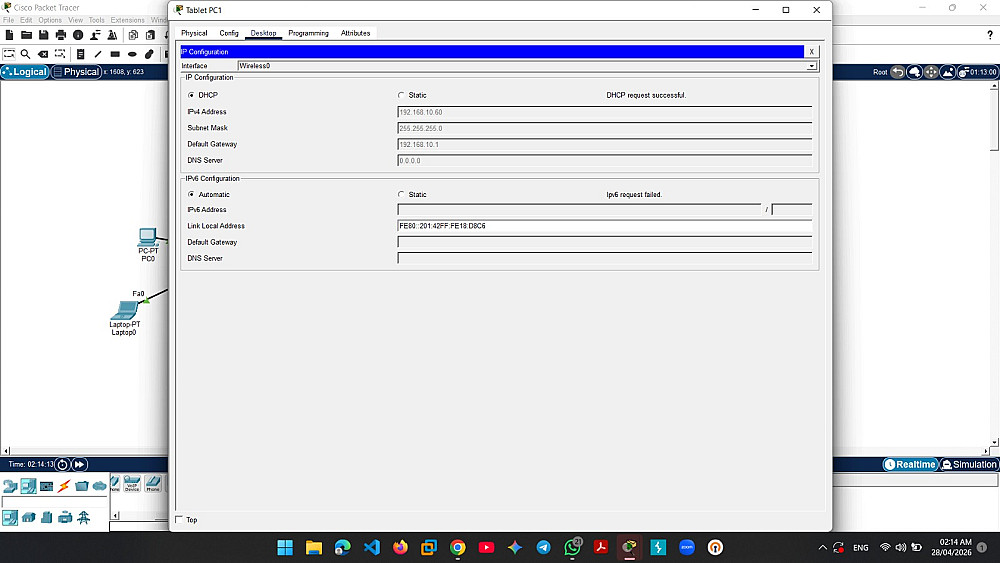This screenshot has height=563, width=1000.
Task: Open file via the folder toolbar icon
Action: click(x=26, y=35)
